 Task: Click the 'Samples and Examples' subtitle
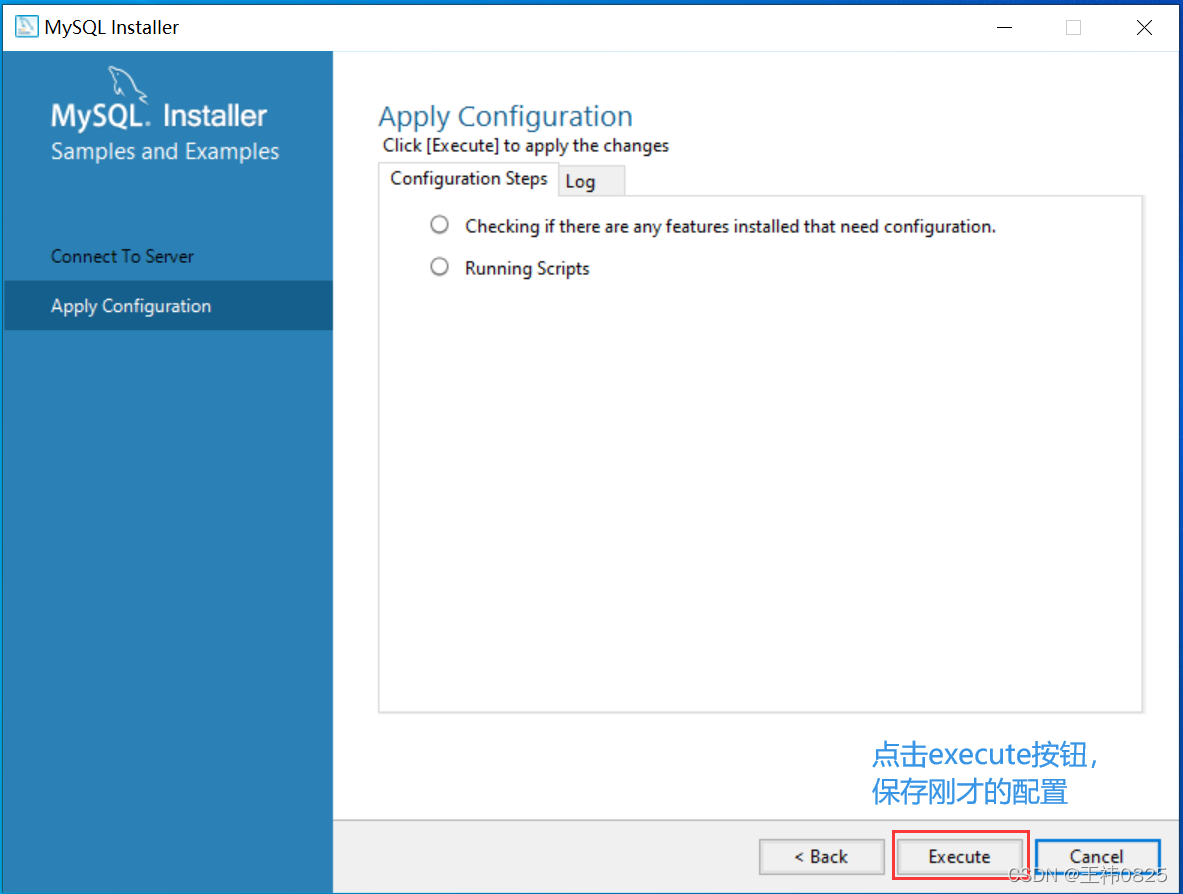[164, 152]
